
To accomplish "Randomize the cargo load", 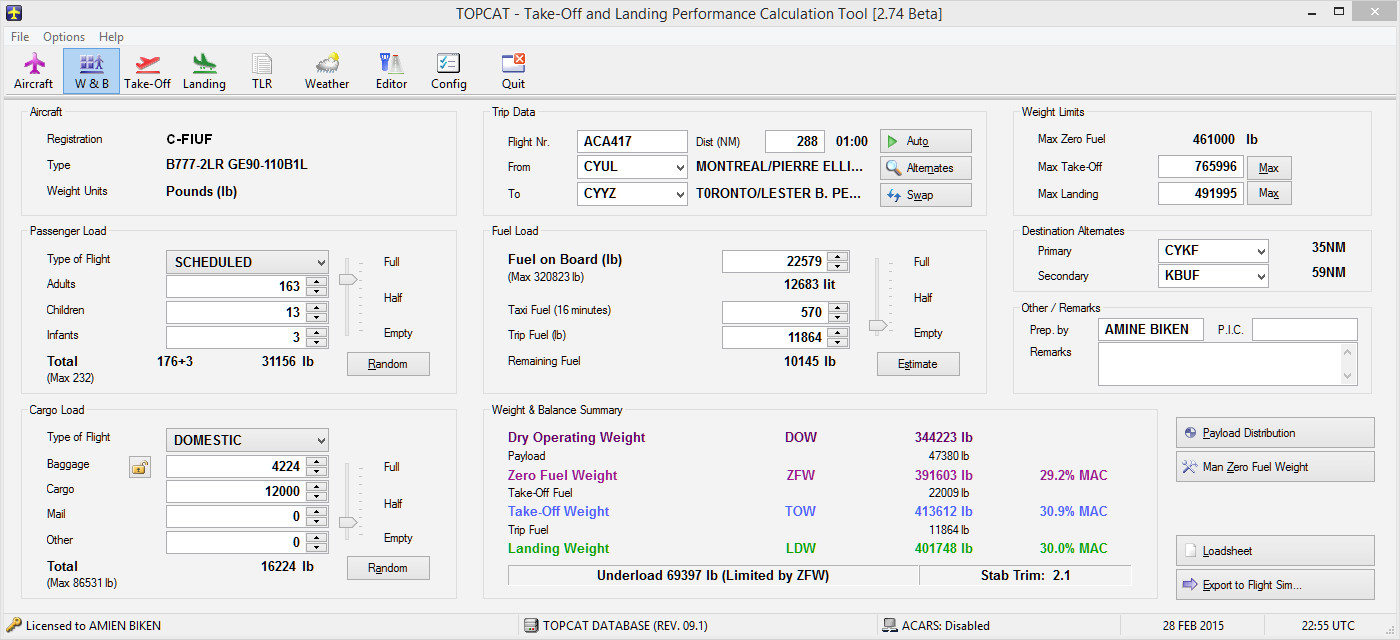I will [x=388, y=568].
